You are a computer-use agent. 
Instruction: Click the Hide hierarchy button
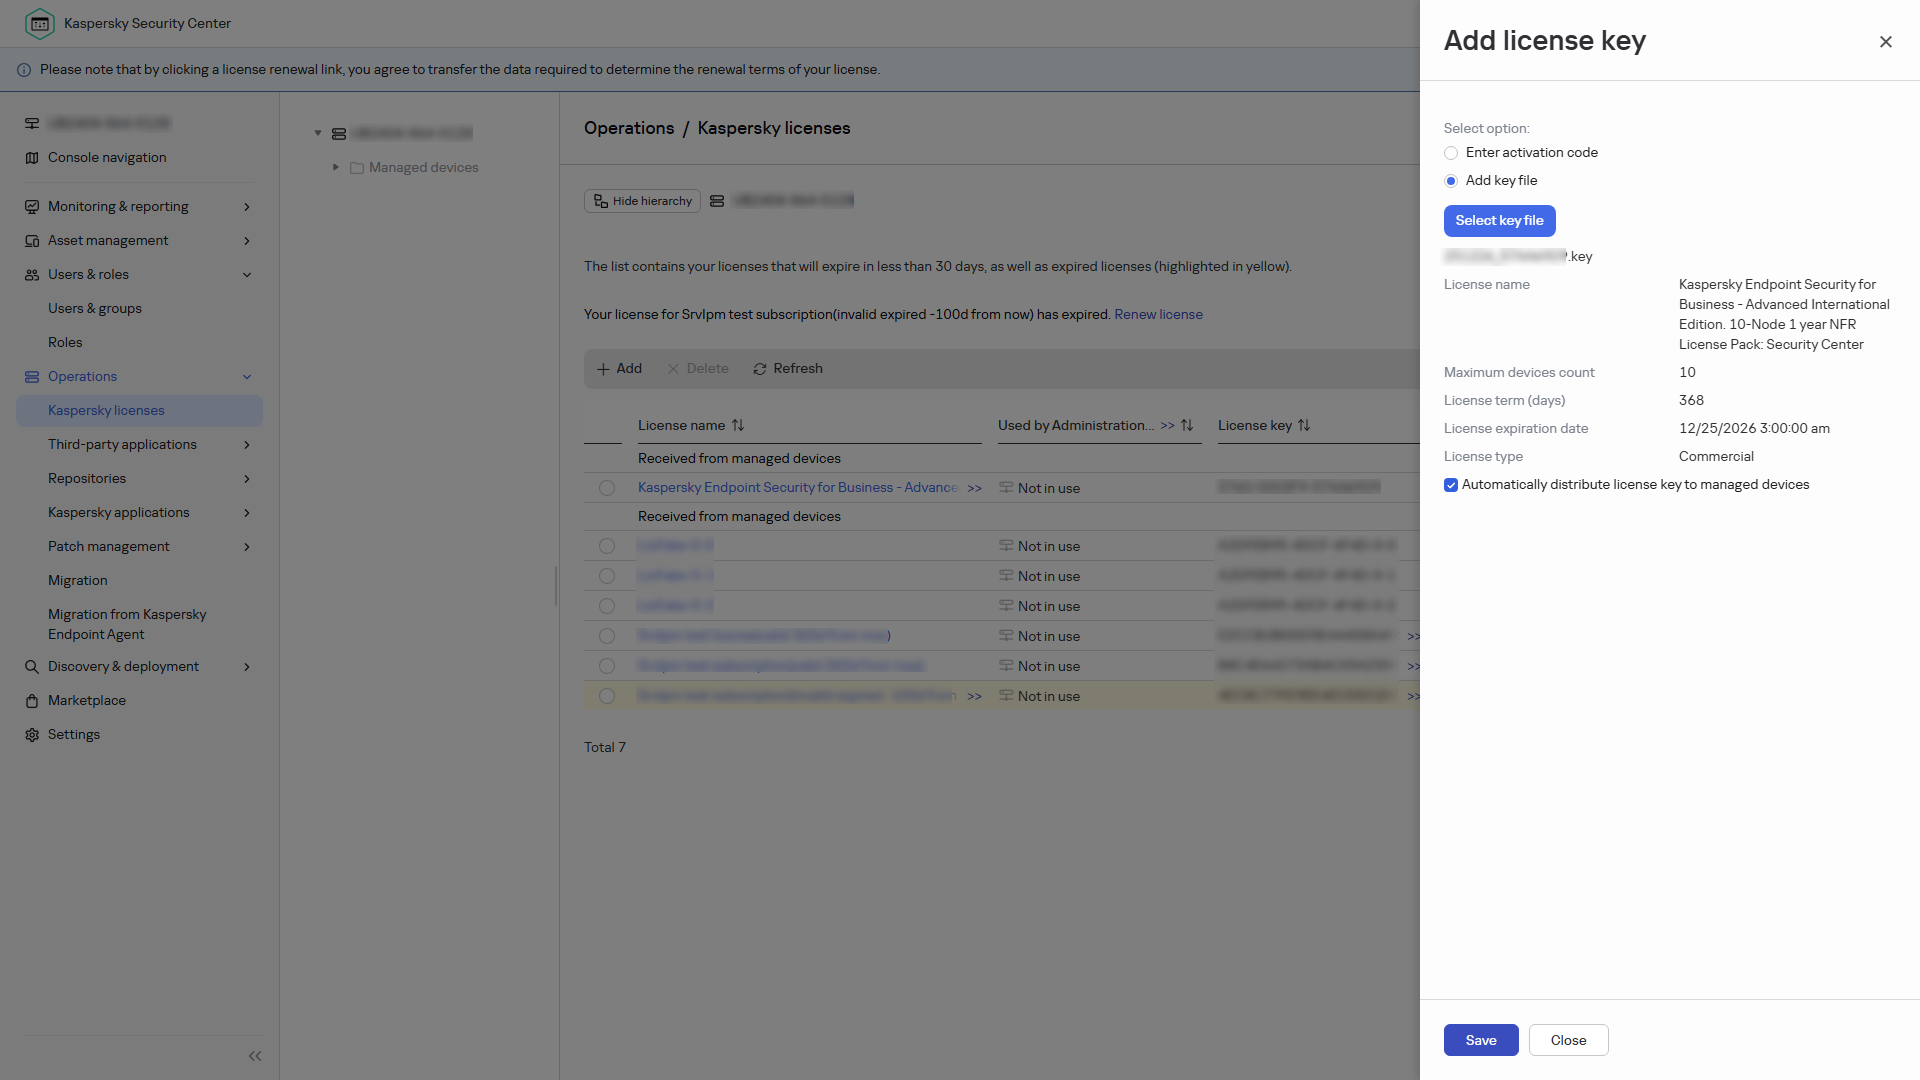642,201
